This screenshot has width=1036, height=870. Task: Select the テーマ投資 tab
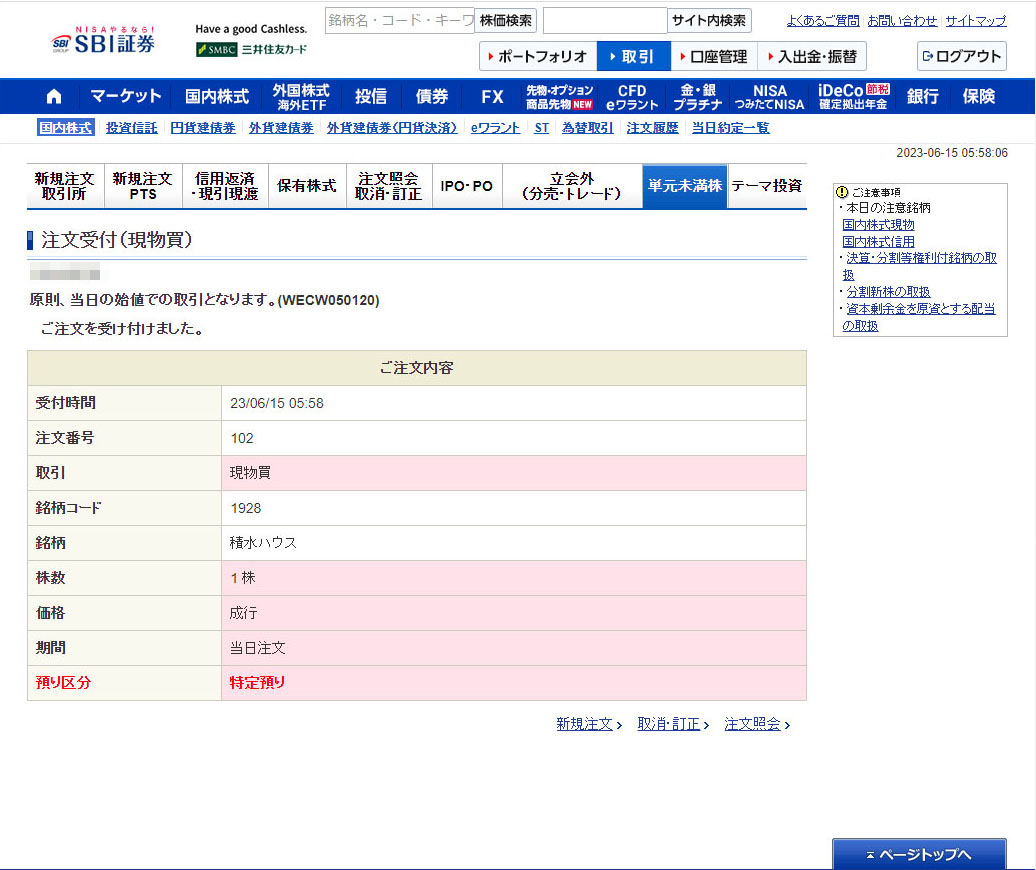pyautogui.click(x=766, y=186)
